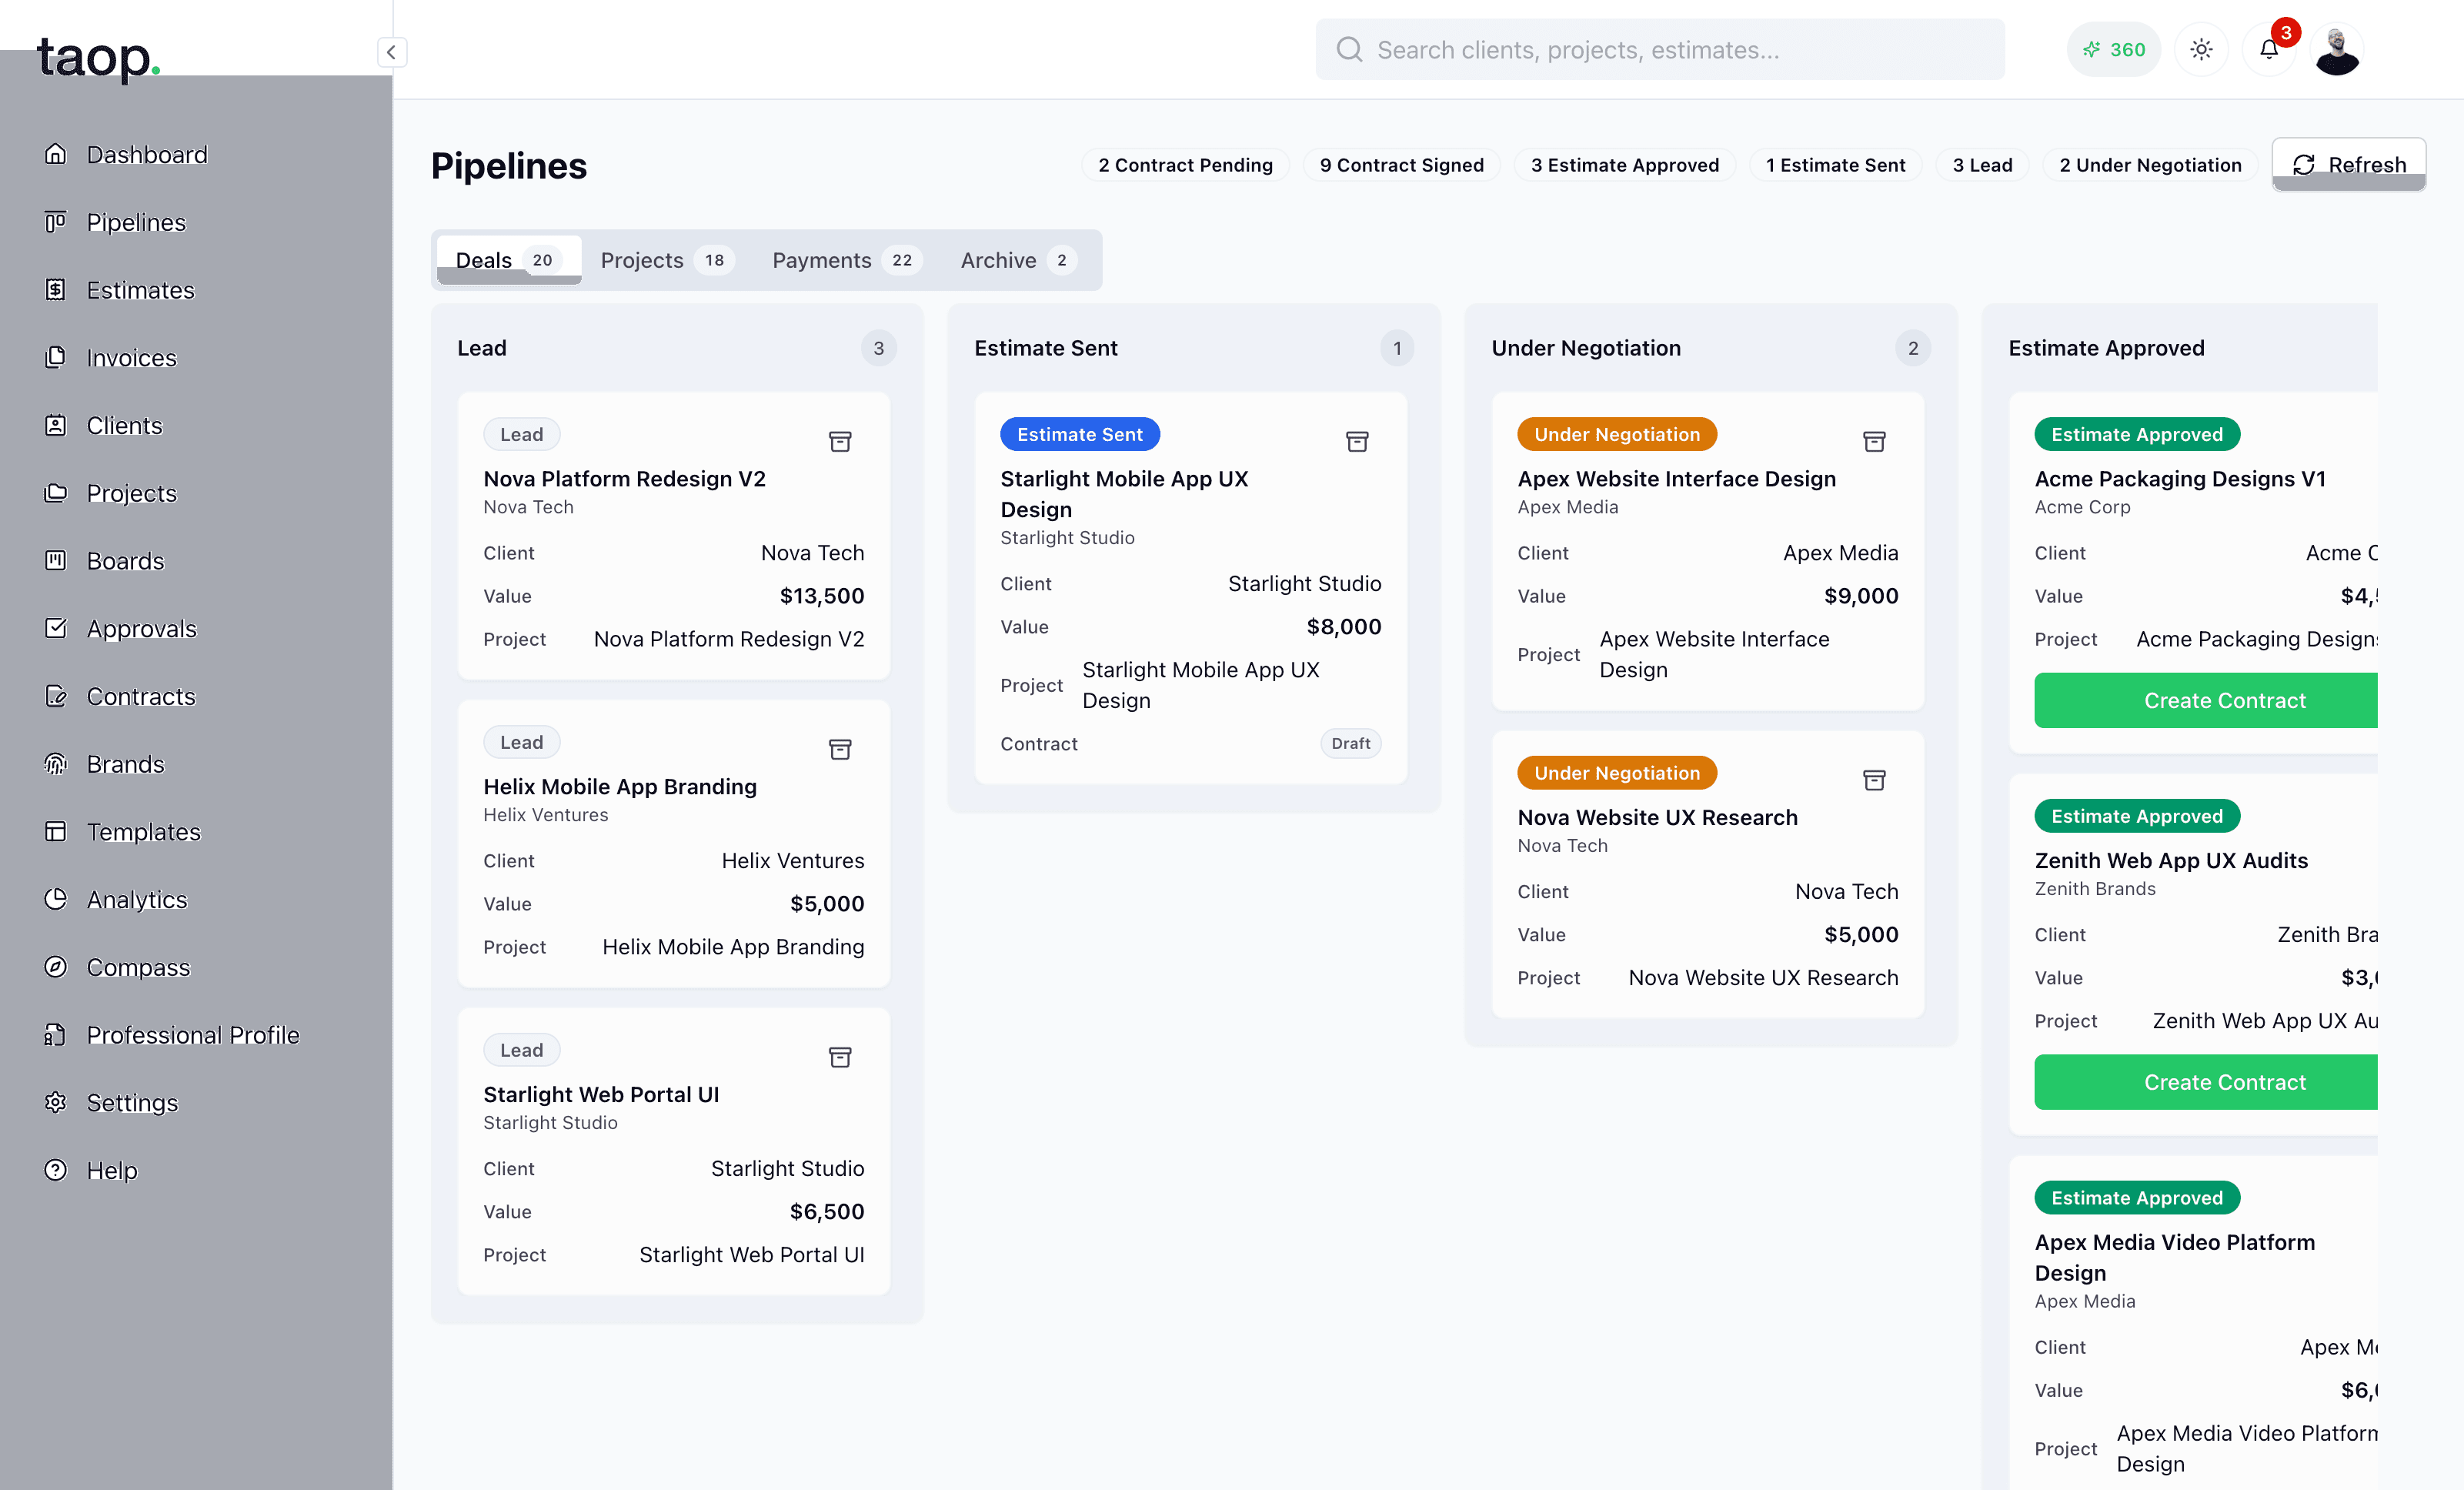Create Contract for Zenith Web App UX Audits
2464x1490 pixels.
coord(2205,1082)
